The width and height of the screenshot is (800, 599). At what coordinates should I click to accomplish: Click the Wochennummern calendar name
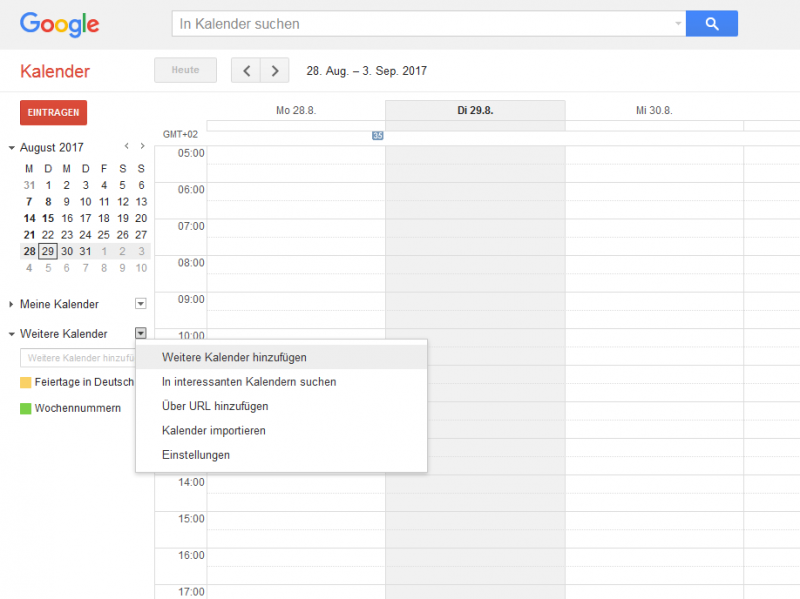(x=78, y=408)
